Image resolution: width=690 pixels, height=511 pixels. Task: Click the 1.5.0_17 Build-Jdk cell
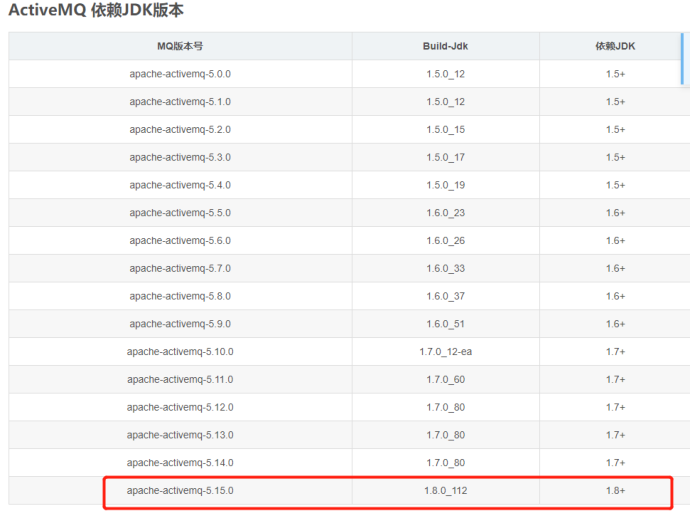tap(445, 157)
